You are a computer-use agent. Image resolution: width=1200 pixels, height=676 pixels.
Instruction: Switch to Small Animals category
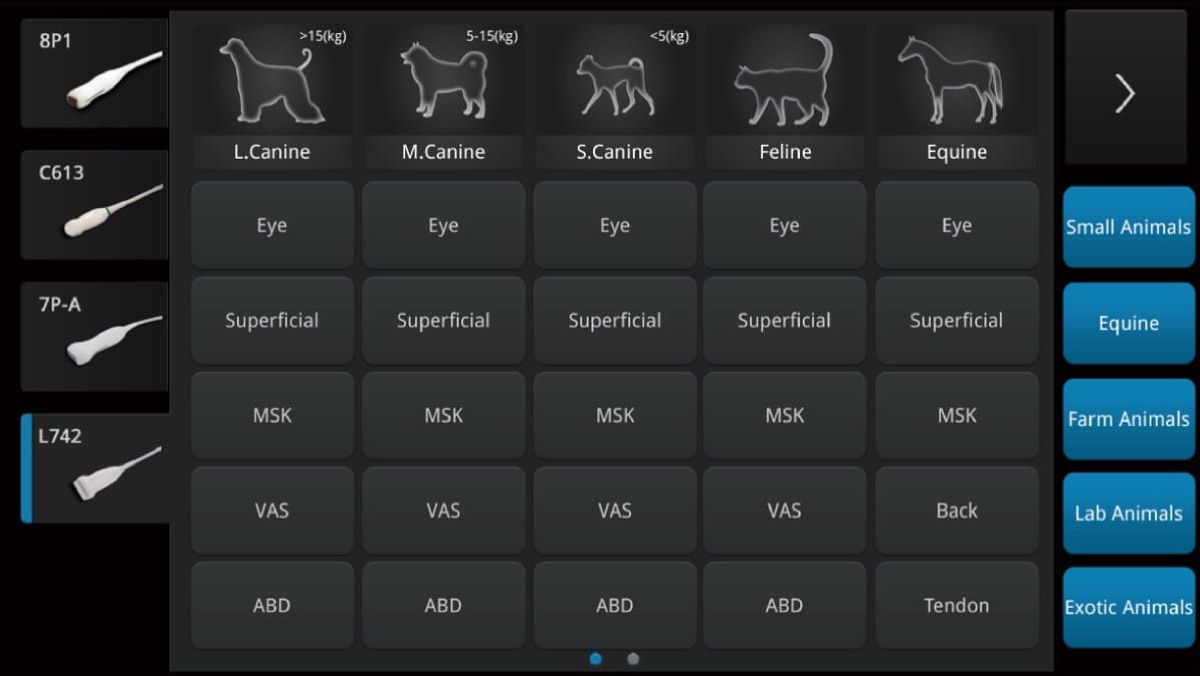coord(1128,227)
